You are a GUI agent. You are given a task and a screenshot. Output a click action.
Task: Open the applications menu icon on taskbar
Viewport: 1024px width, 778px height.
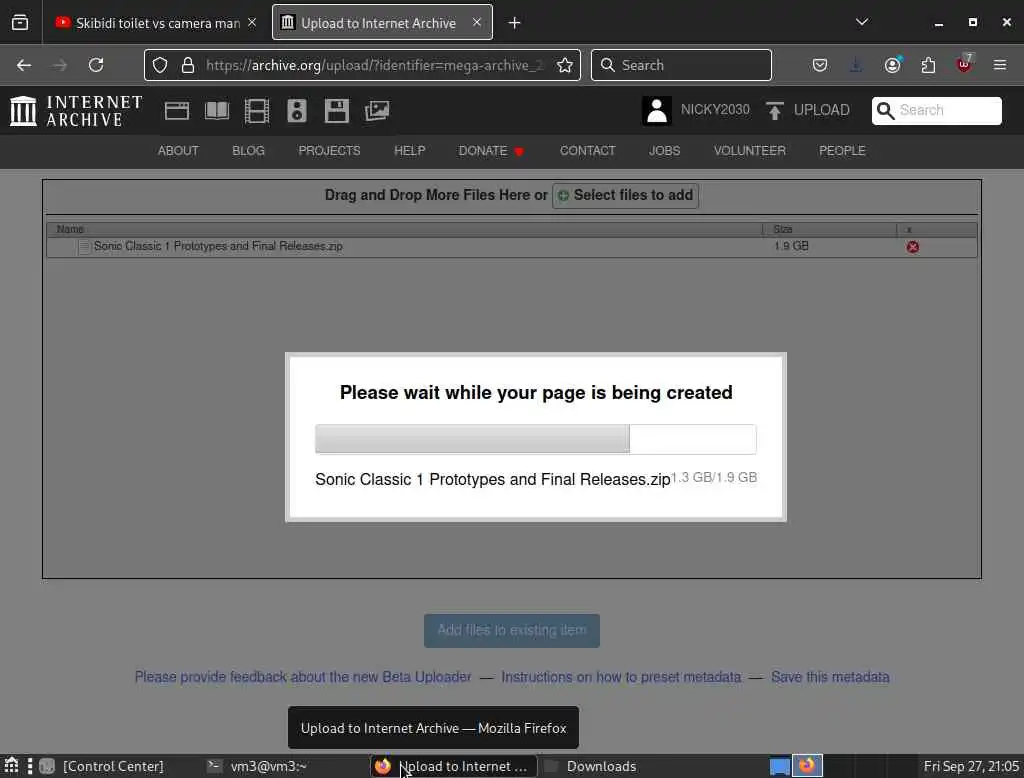coord(12,766)
